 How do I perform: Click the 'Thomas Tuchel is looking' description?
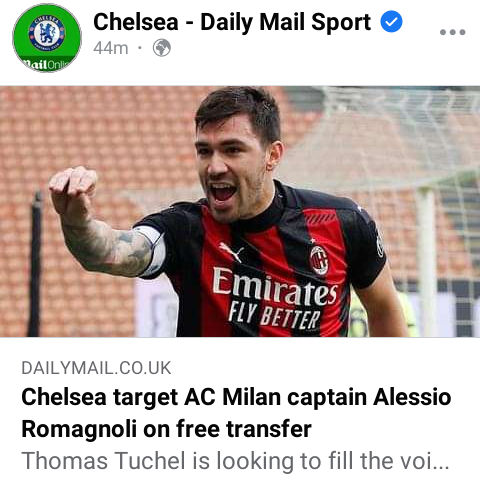[235, 461]
